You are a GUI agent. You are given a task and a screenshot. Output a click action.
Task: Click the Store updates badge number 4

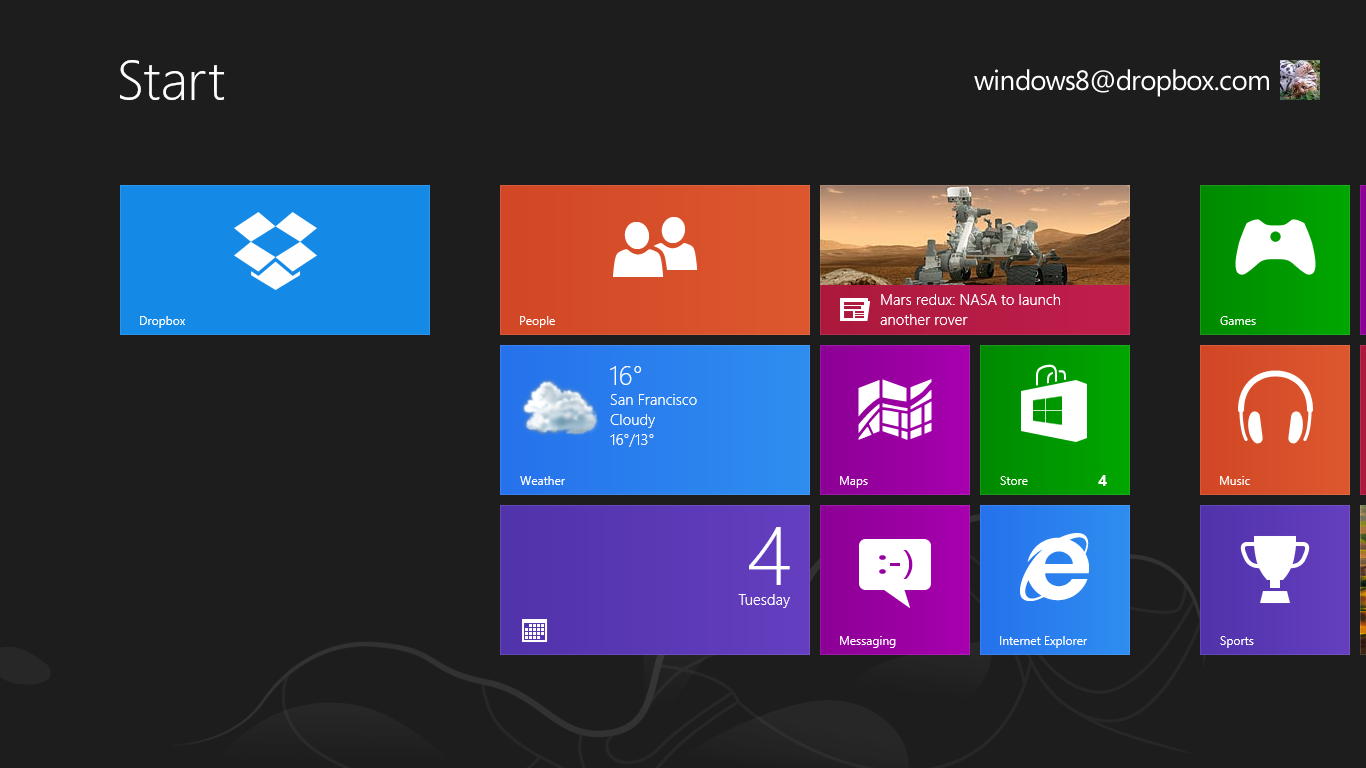click(1102, 481)
